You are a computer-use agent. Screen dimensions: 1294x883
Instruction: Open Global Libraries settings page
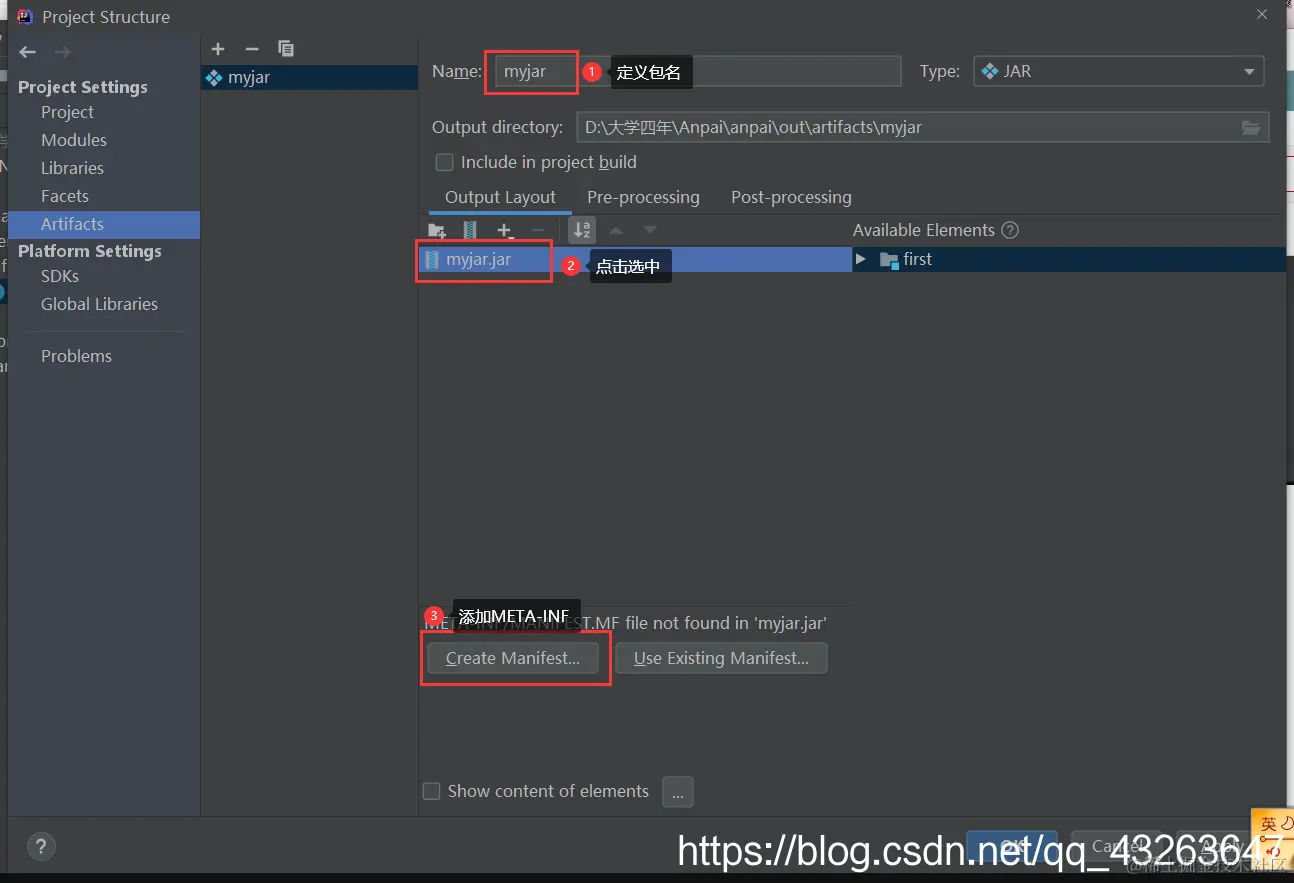pyautogui.click(x=99, y=304)
